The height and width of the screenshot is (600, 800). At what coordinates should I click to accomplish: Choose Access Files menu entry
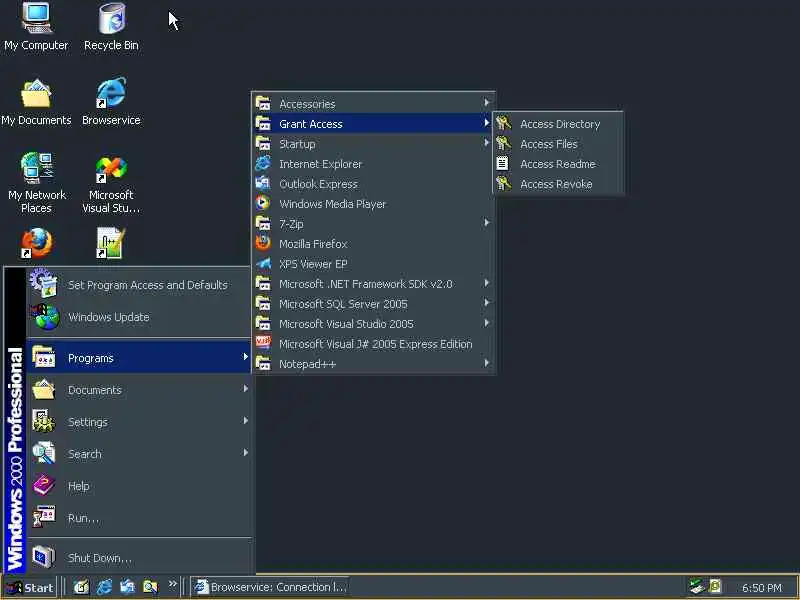click(x=558, y=144)
